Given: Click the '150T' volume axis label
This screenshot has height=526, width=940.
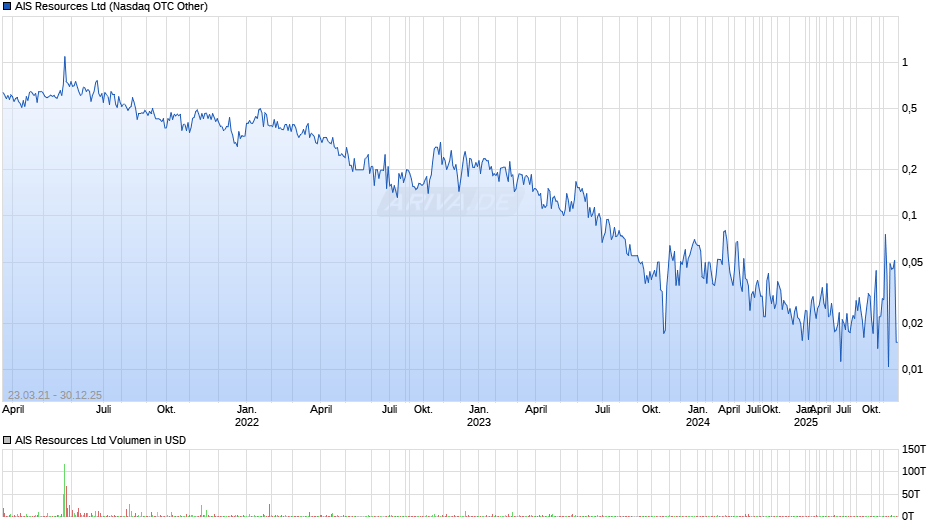Looking at the screenshot, I should pyautogui.click(x=914, y=449).
